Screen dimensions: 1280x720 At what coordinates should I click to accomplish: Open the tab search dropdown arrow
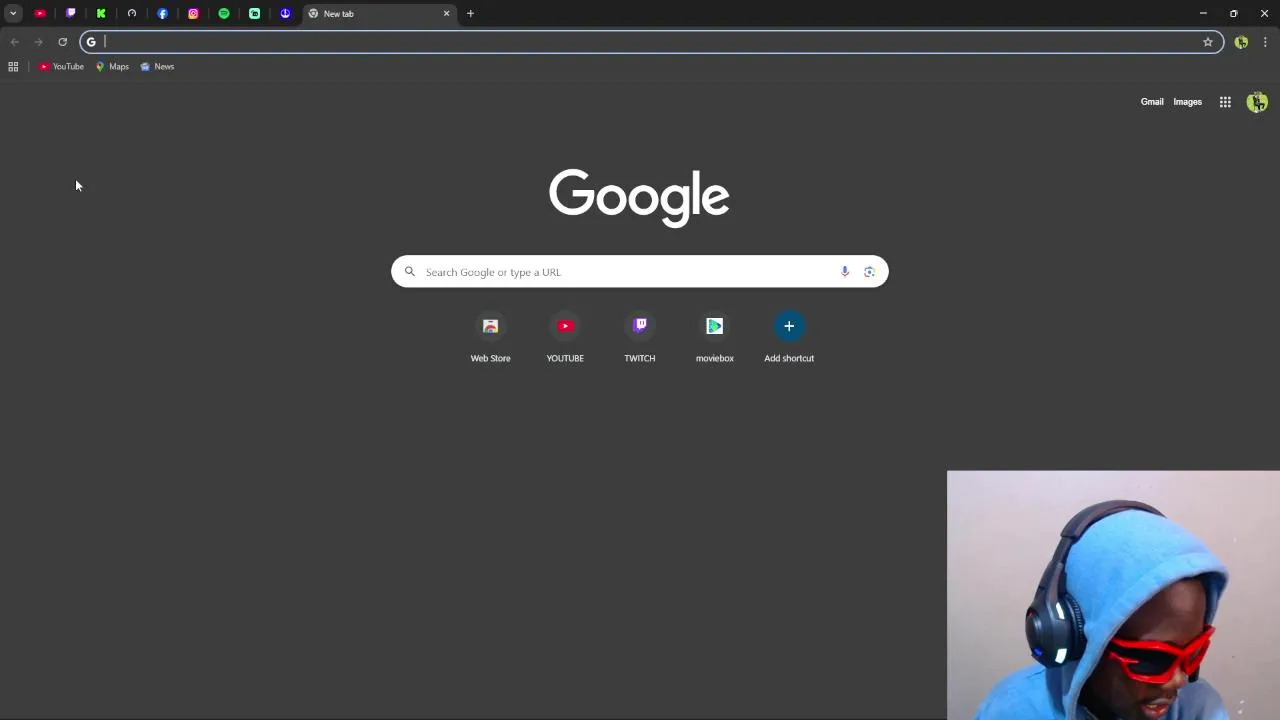[x=13, y=13]
